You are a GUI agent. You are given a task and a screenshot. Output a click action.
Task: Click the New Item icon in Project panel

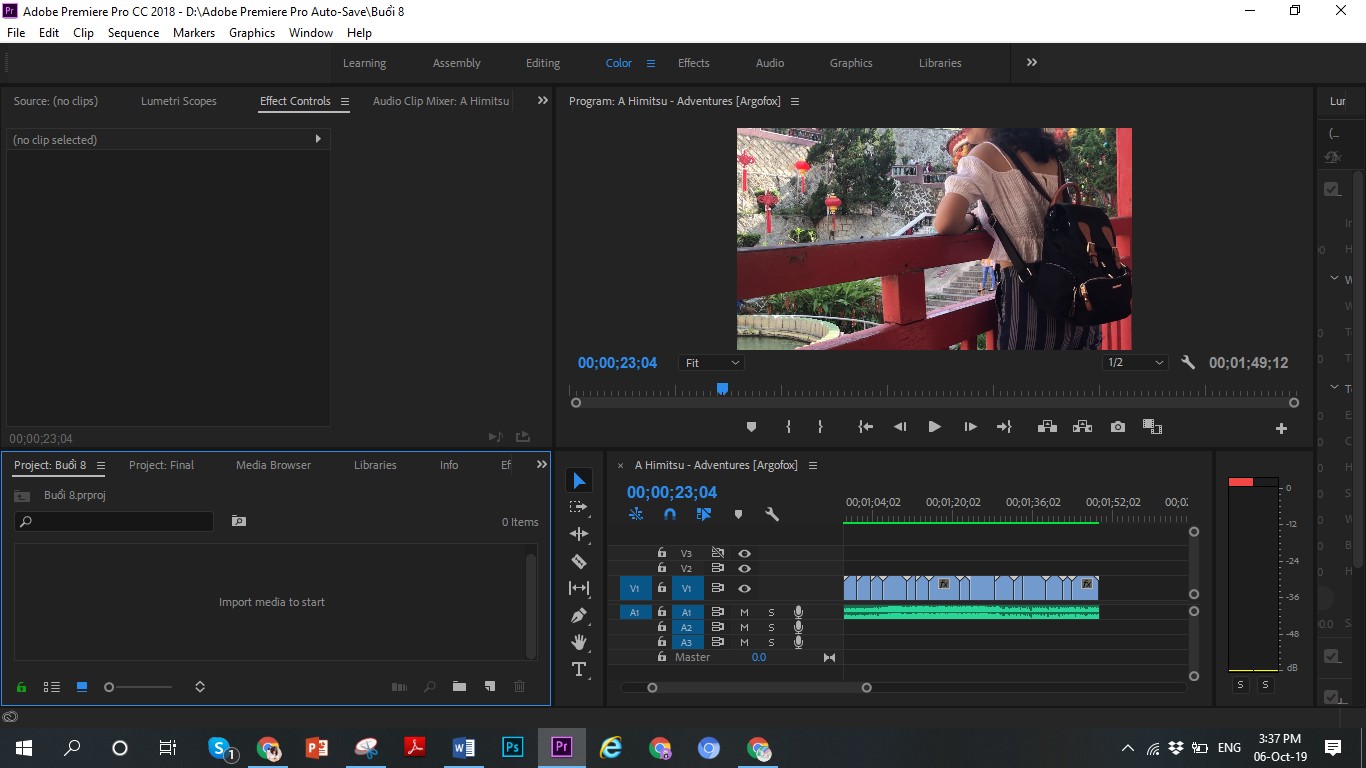(x=490, y=687)
